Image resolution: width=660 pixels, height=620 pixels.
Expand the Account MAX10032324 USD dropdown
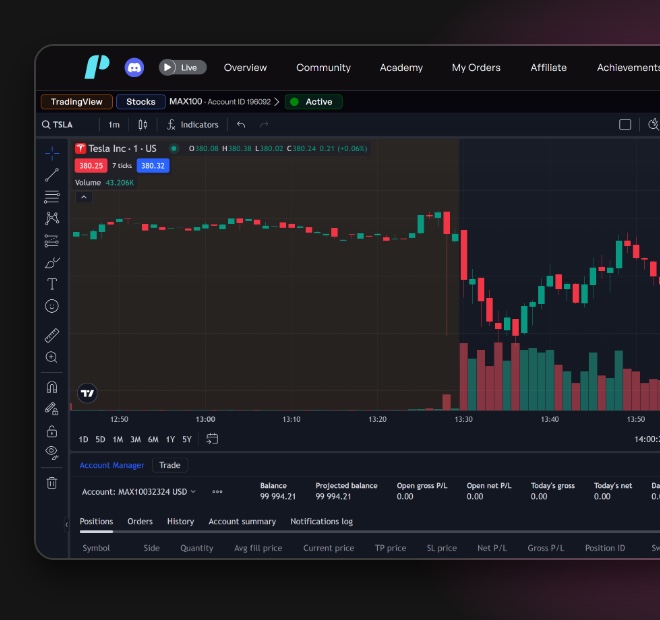coord(138,492)
